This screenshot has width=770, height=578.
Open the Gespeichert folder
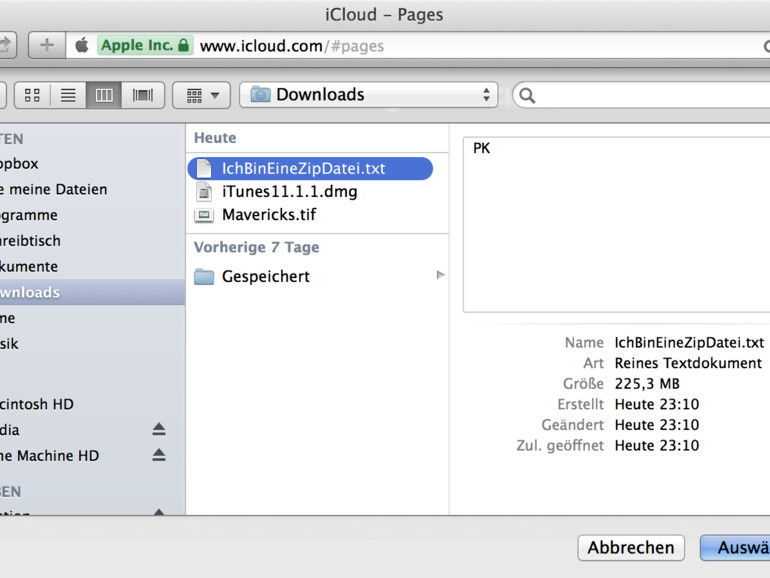pyautogui.click(x=266, y=276)
